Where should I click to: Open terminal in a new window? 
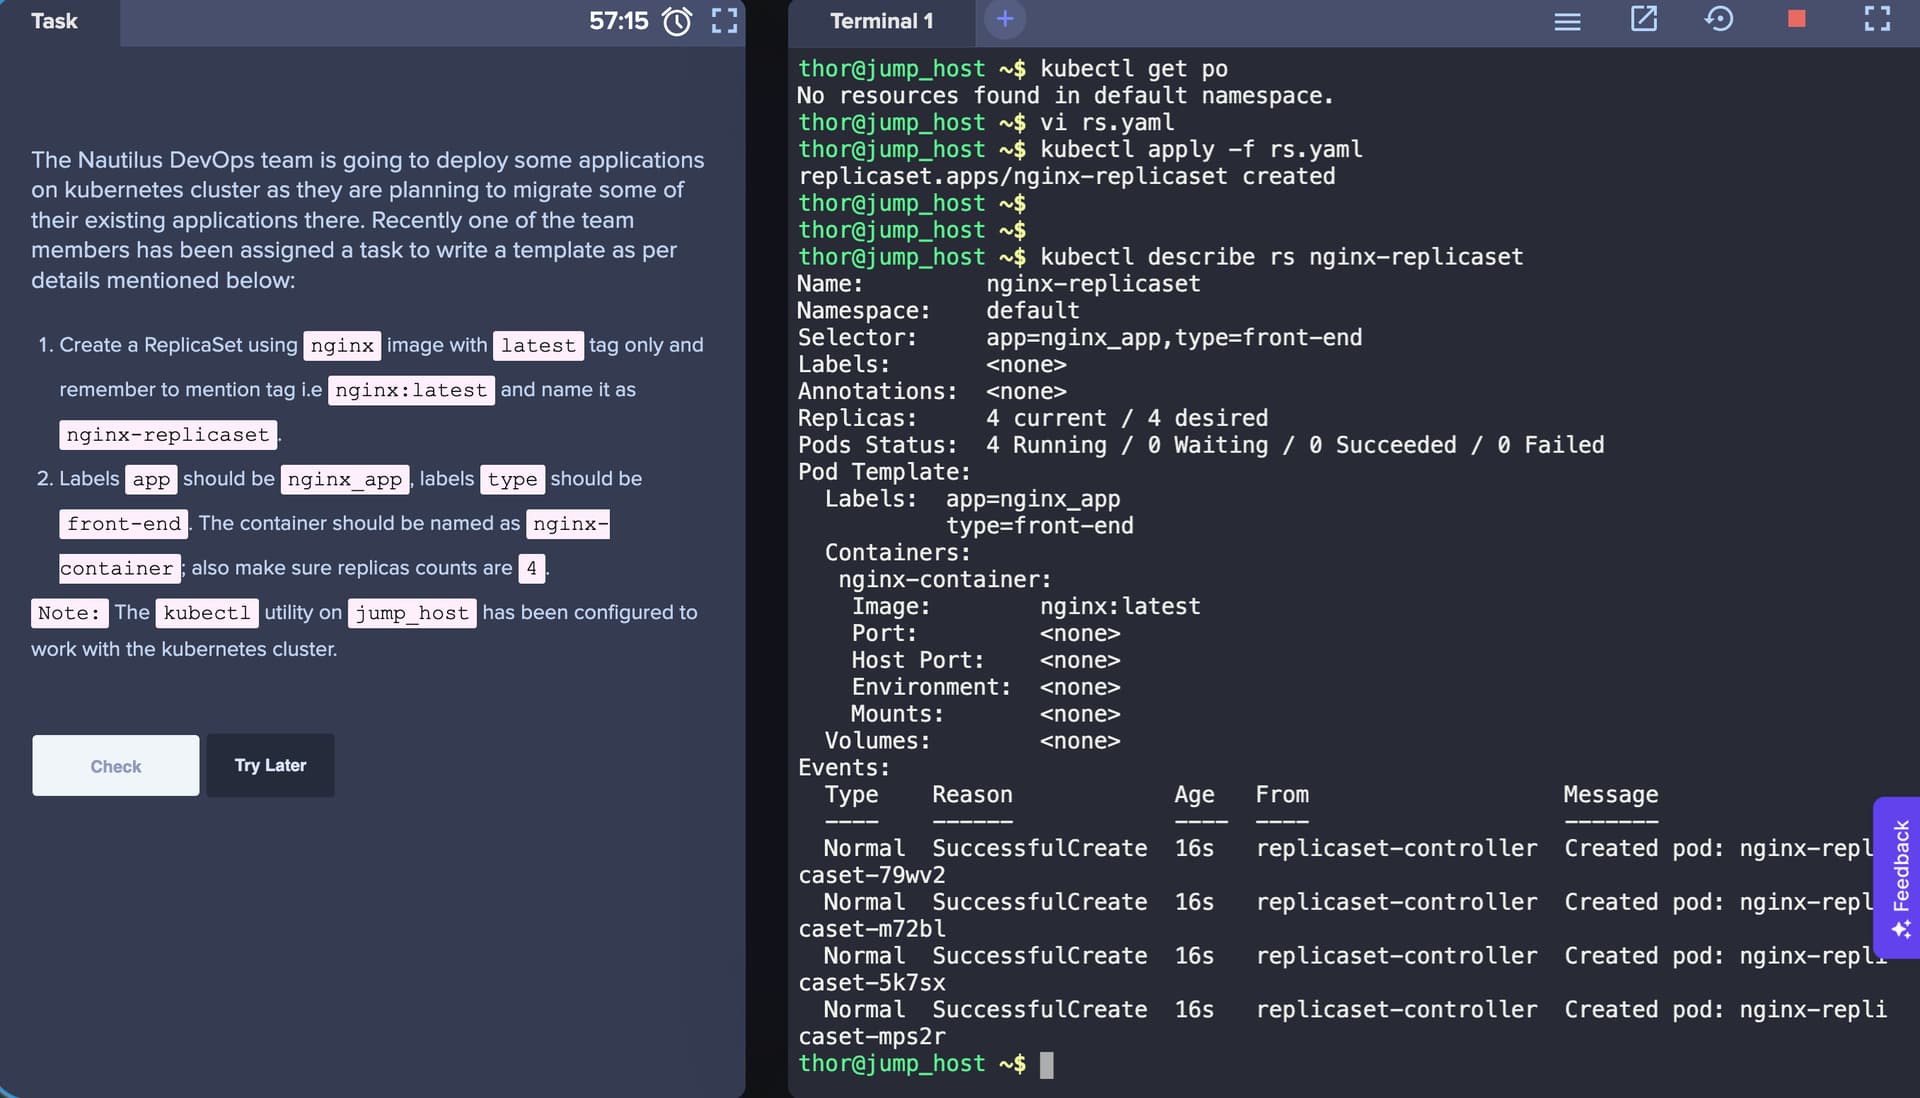pos(1644,19)
